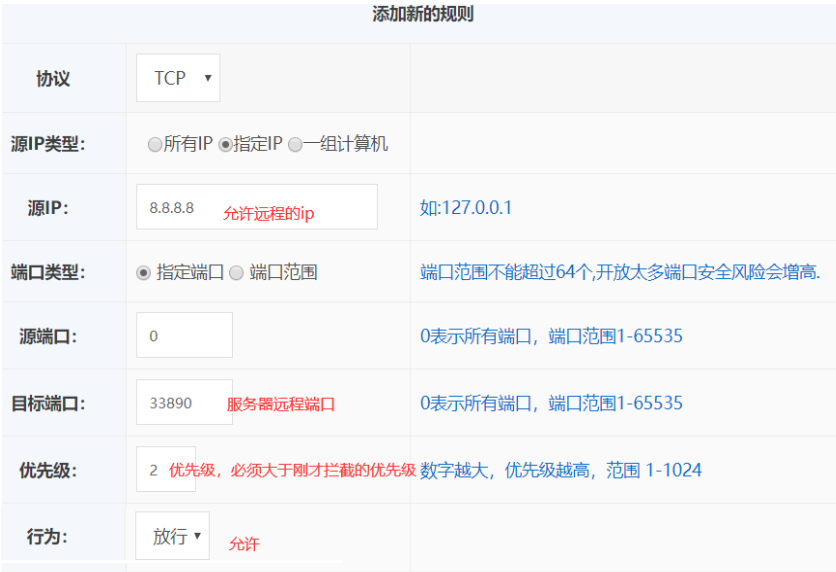Screen dimensions: 836x572
Task: Click the red 允许 annotation beside 行为
Action: pyautogui.click(x=244, y=544)
